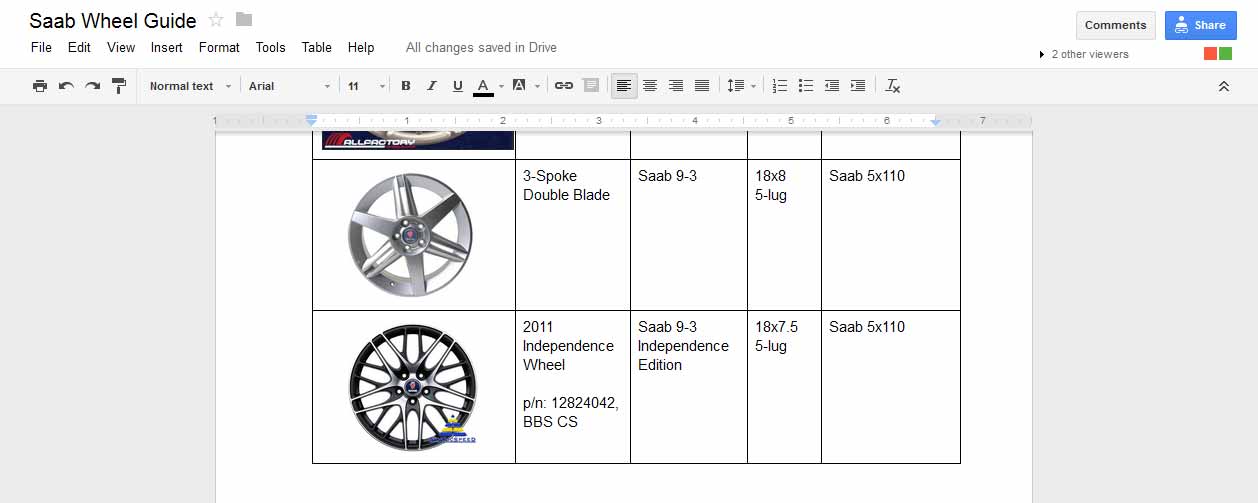Open the File menu
This screenshot has height=503, width=1258.
tap(41, 47)
